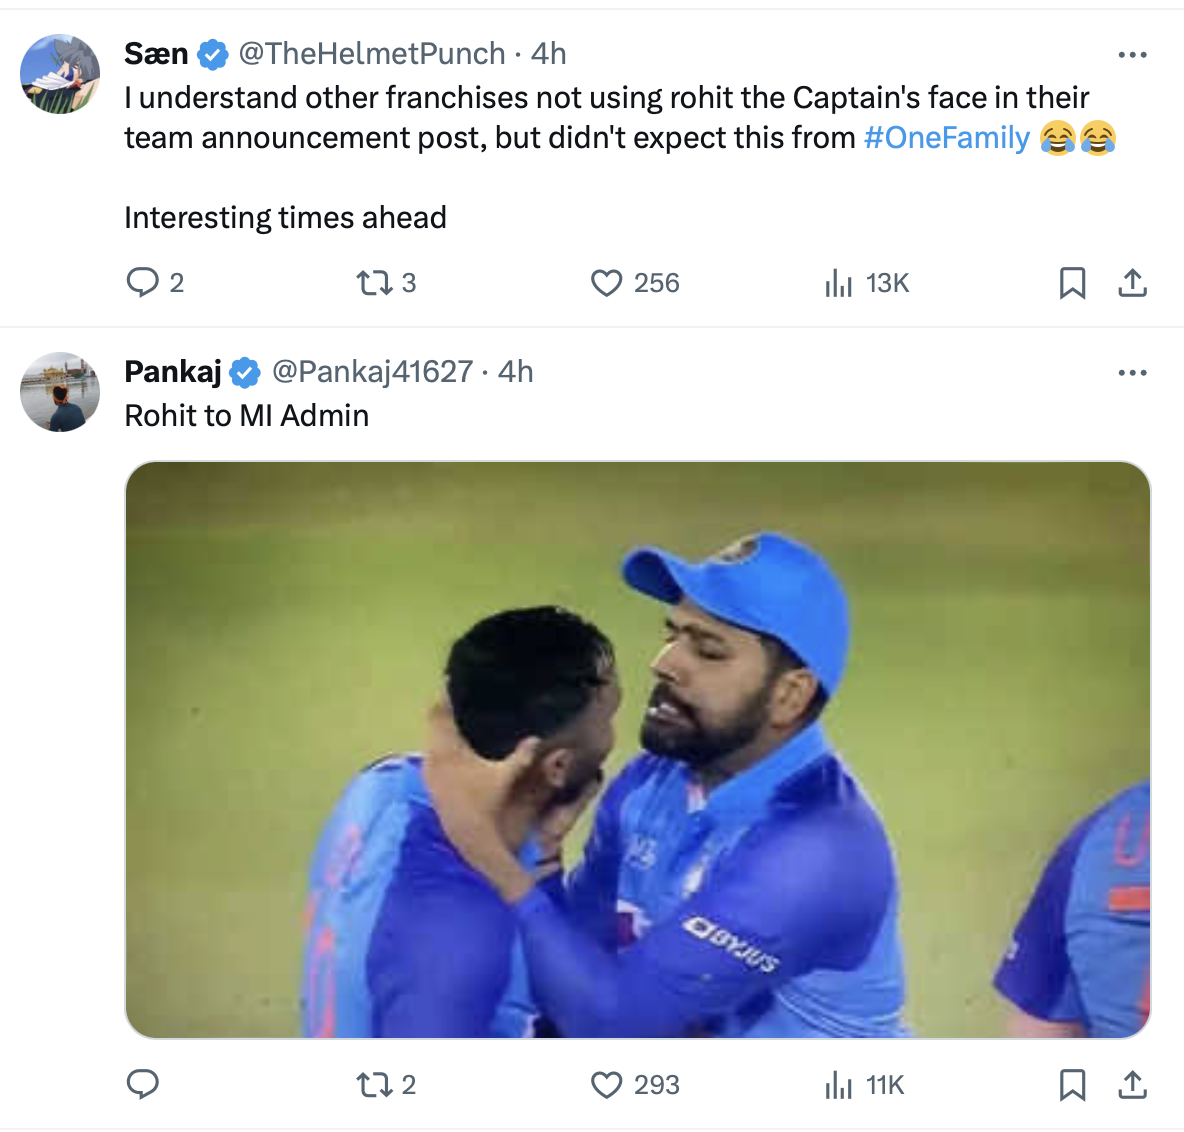Screen dimensions: 1184x1132
Task: Reply to Sæn's tweet
Action: (143, 283)
